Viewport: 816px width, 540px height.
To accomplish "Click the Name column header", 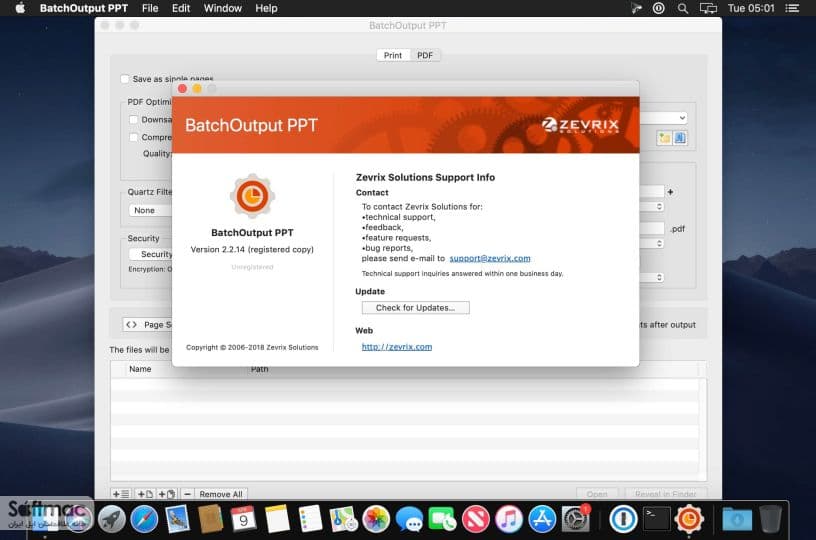I will point(140,369).
